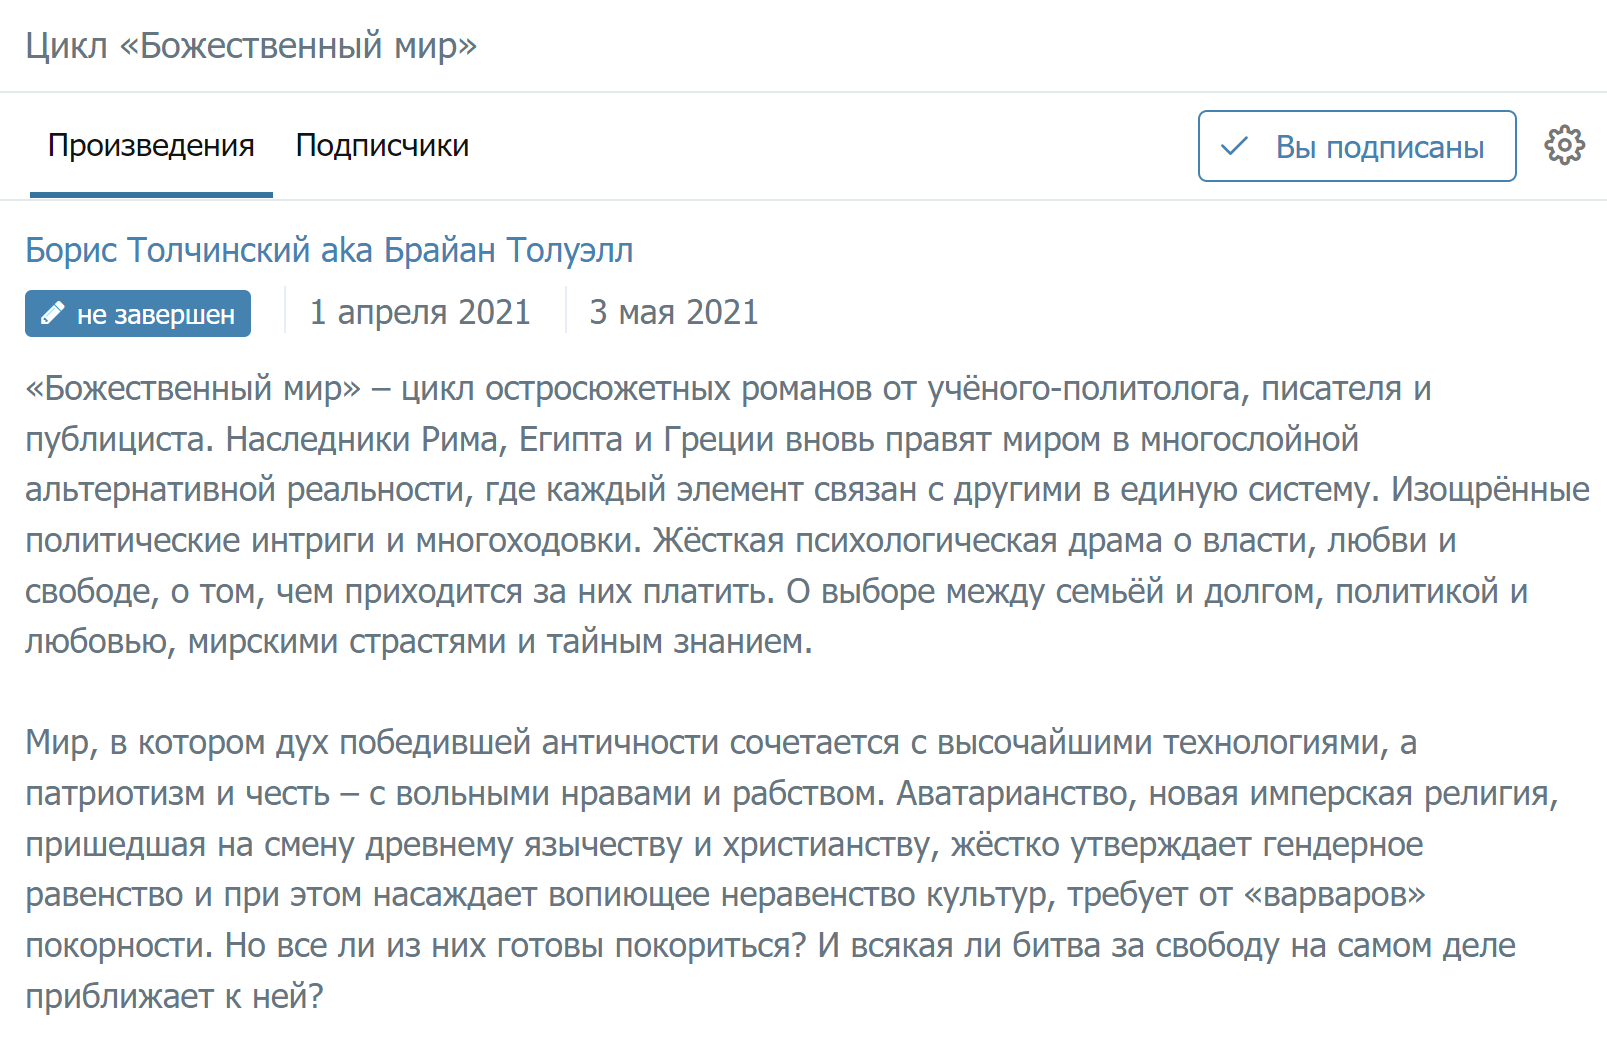The width and height of the screenshot is (1607, 1040).
Task: Click the start date «1 апреля 2021»
Action: pos(420,312)
